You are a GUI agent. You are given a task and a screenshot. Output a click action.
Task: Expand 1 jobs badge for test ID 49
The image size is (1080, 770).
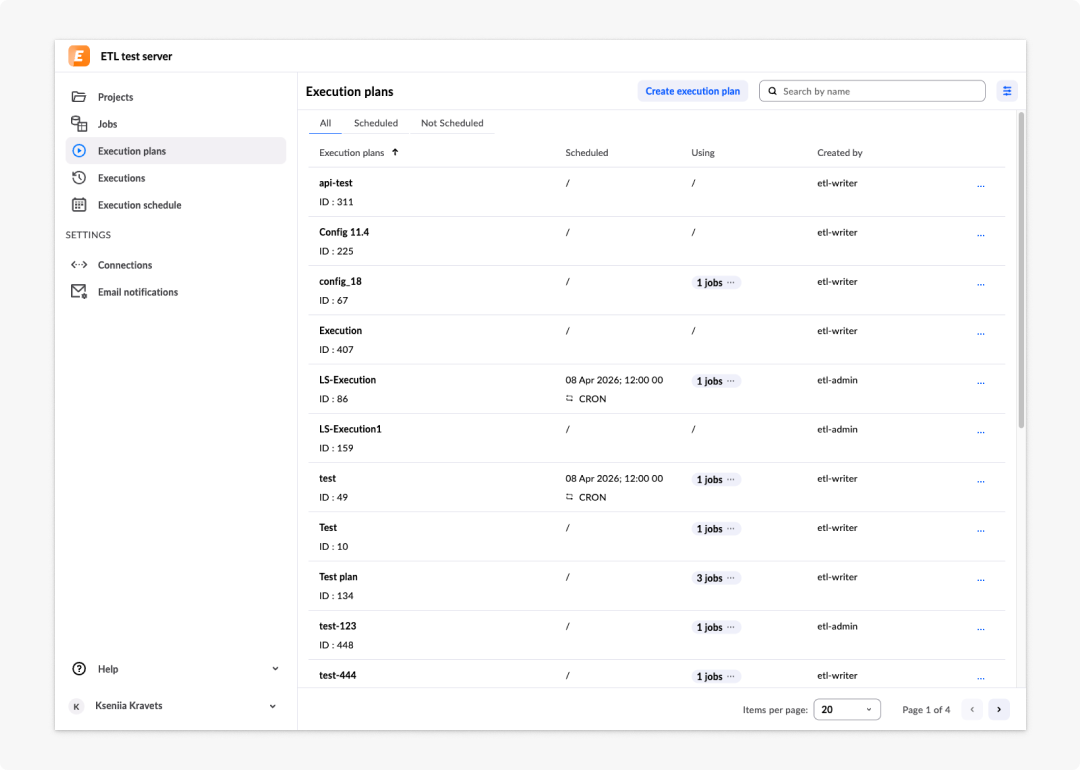[x=716, y=479]
